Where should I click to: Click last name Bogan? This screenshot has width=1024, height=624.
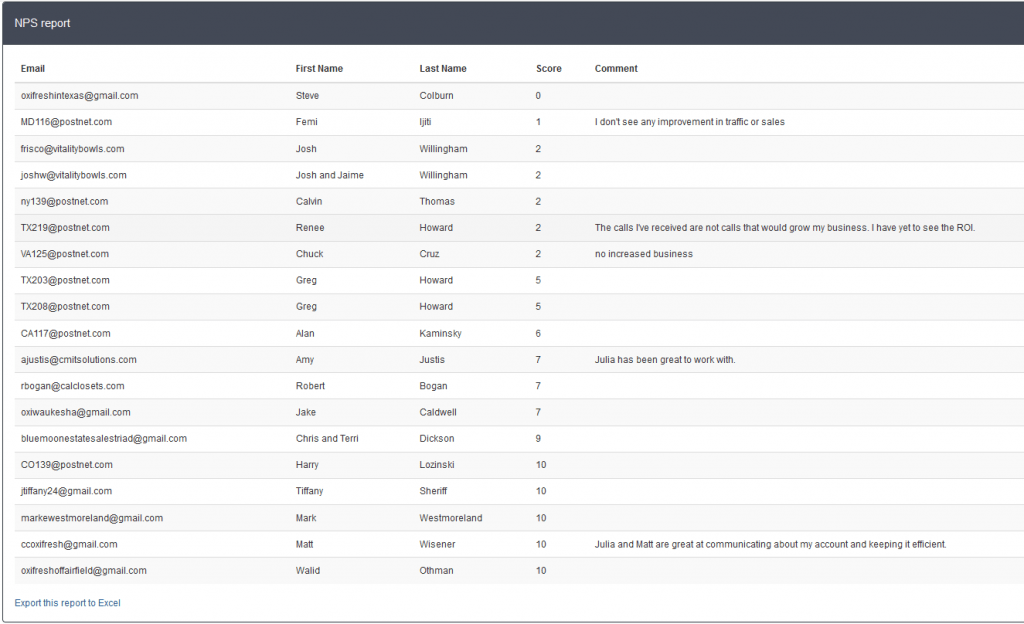pos(433,386)
